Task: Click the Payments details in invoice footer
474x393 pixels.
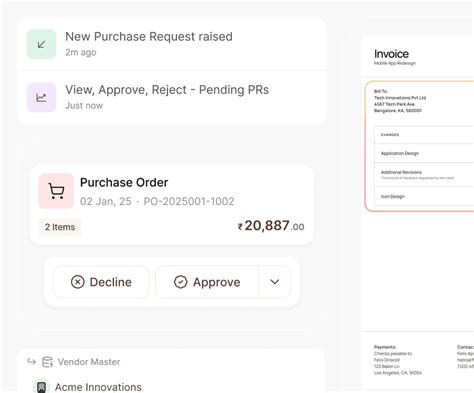Action: click(x=398, y=360)
